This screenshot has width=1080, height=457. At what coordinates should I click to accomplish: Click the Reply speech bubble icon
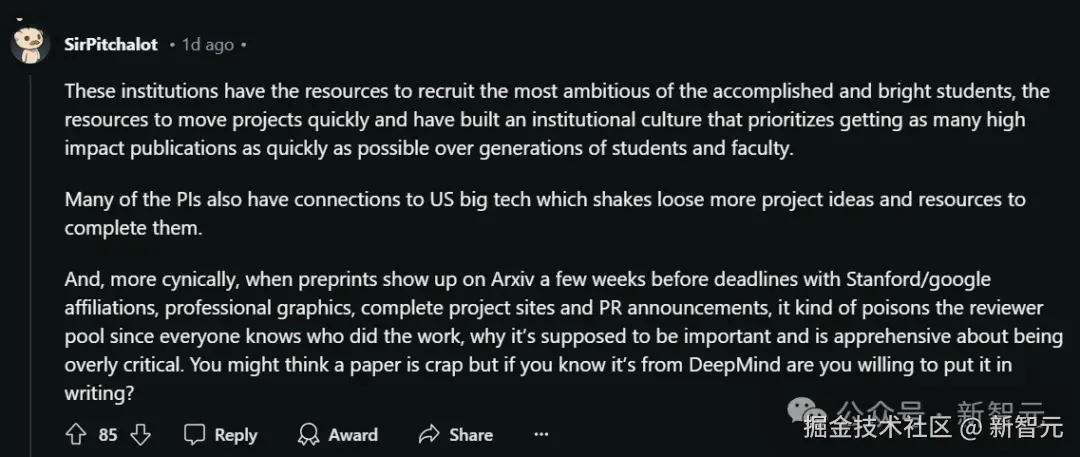195,434
